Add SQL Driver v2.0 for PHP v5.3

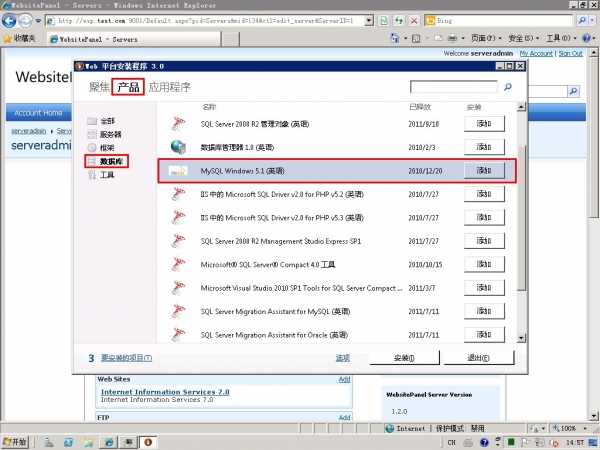[x=484, y=217]
